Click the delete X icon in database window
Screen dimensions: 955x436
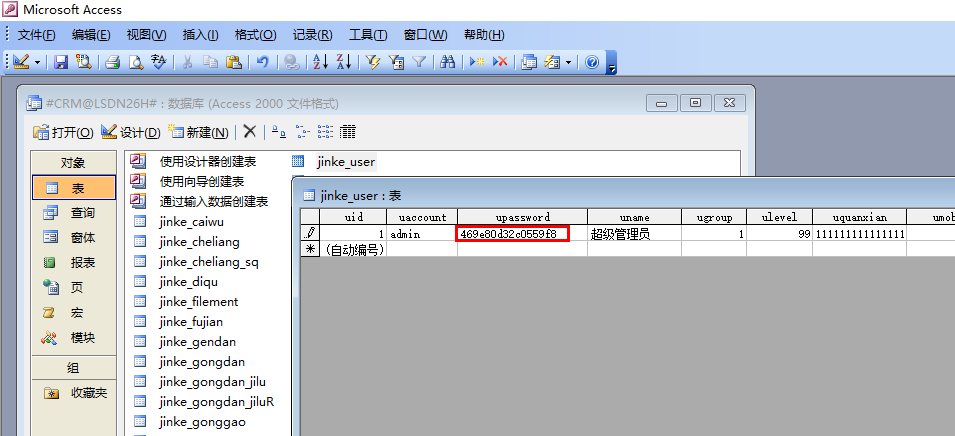click(250, 131)
